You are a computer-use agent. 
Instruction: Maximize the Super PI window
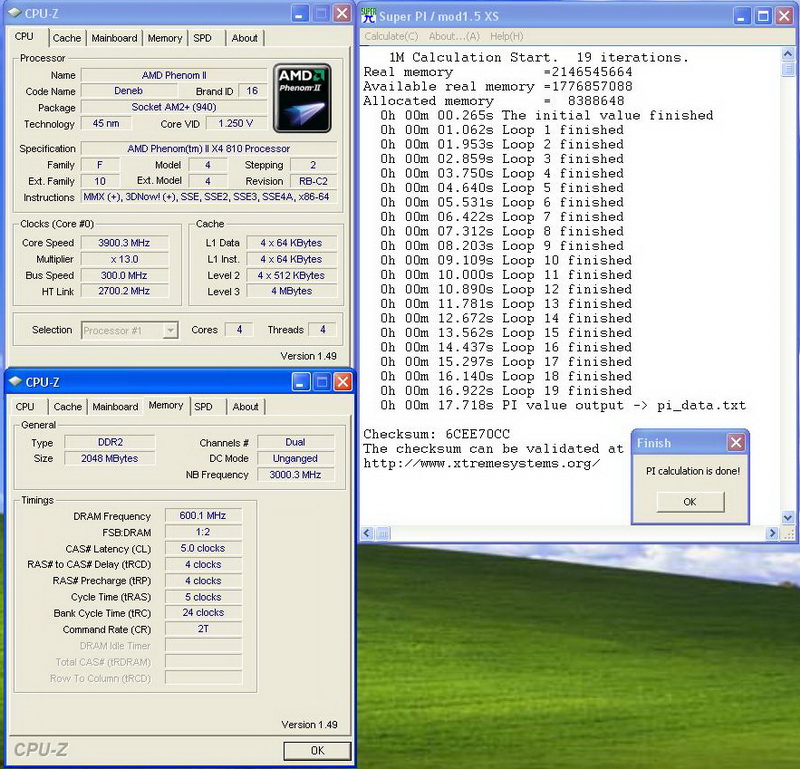[762, 16]
